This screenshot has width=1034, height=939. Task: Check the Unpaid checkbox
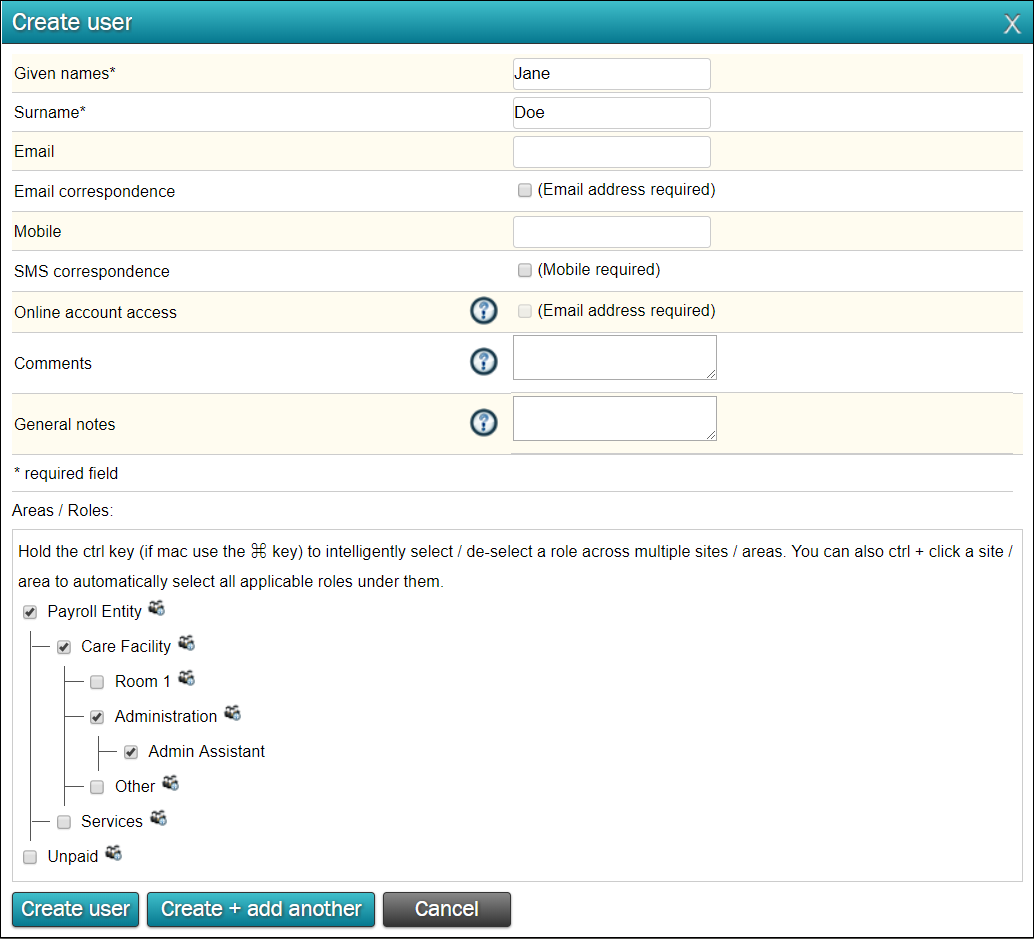click(30, 857)
